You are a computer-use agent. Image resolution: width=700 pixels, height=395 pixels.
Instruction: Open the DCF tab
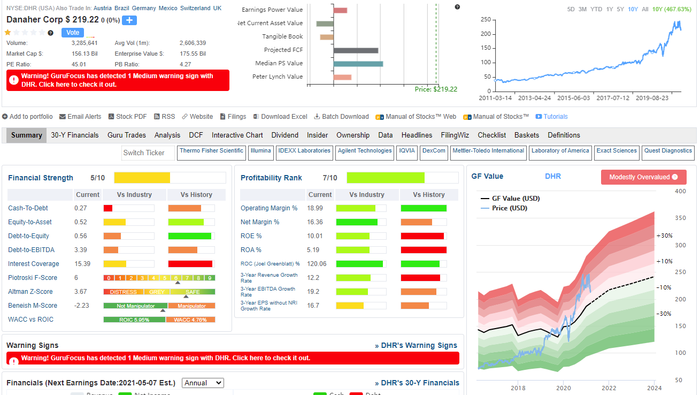point(196,135)
